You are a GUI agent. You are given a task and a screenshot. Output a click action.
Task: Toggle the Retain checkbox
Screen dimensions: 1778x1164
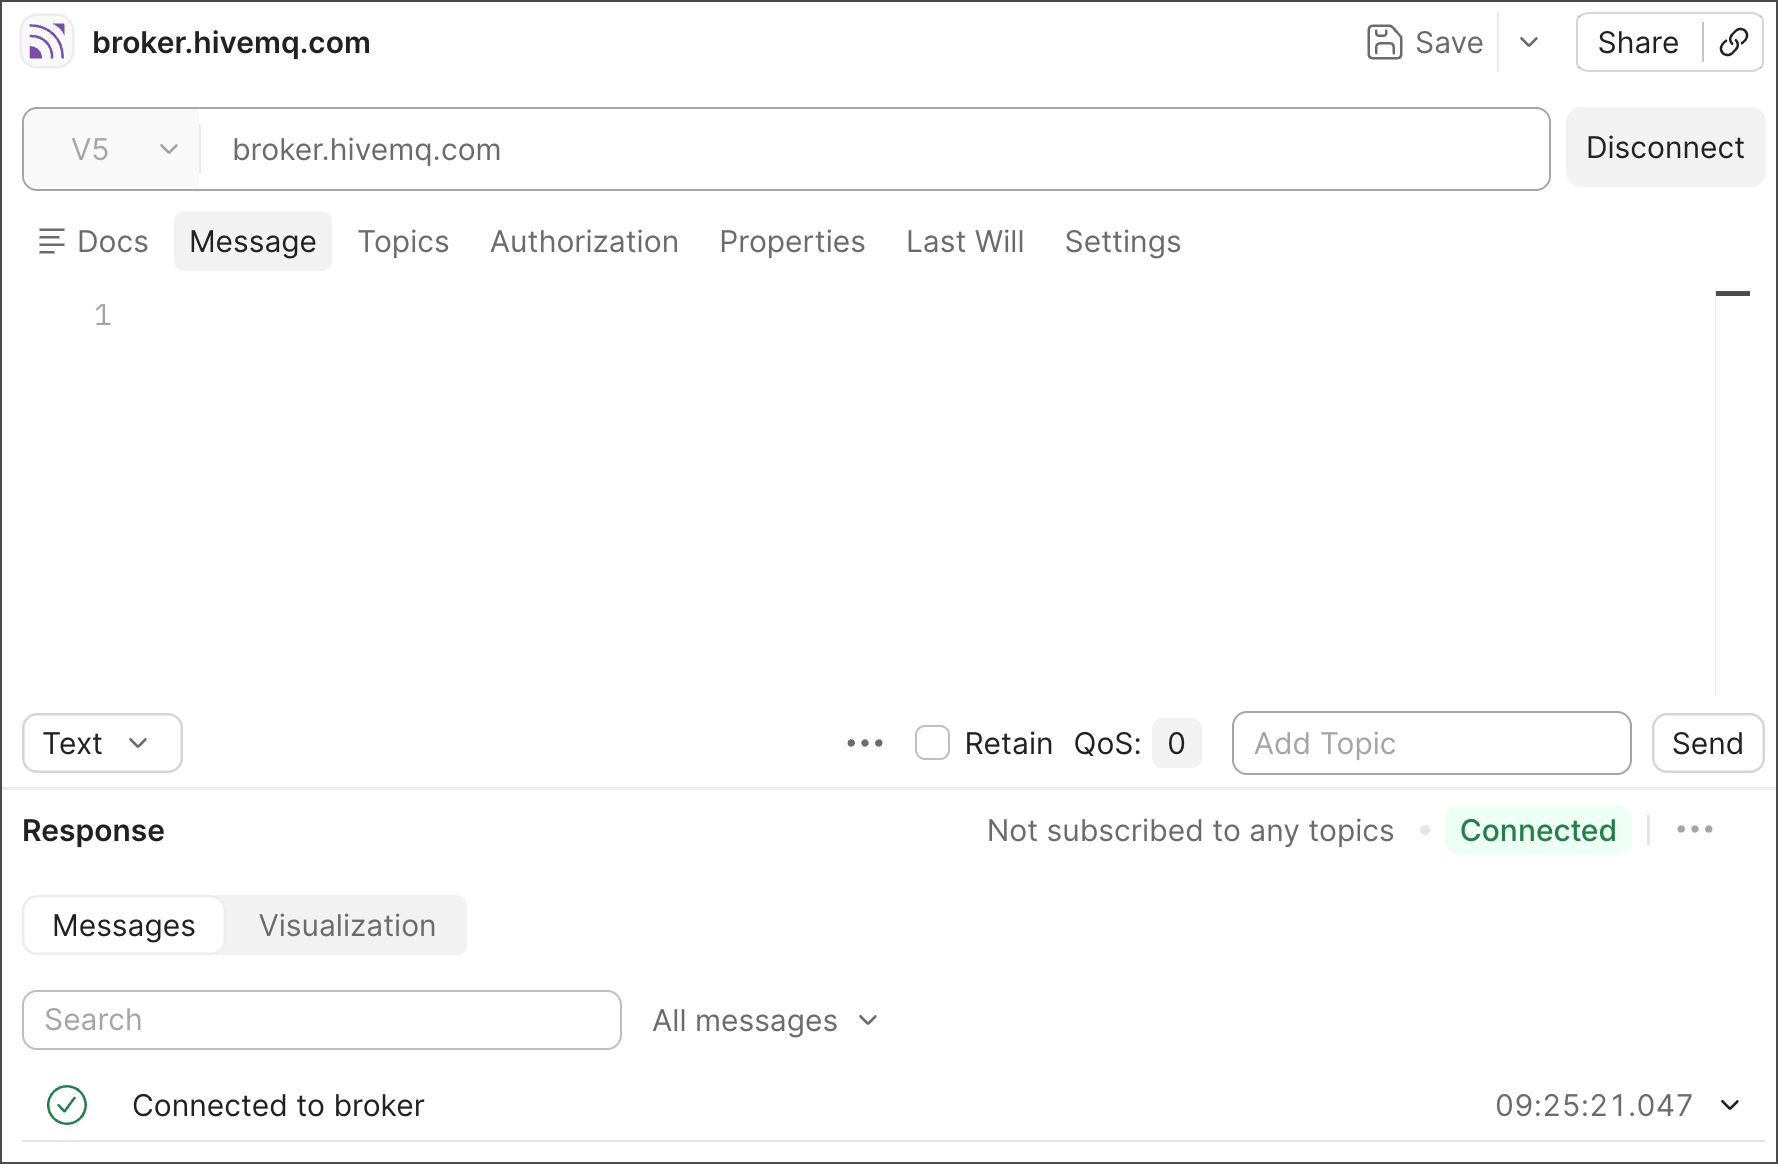932,743
